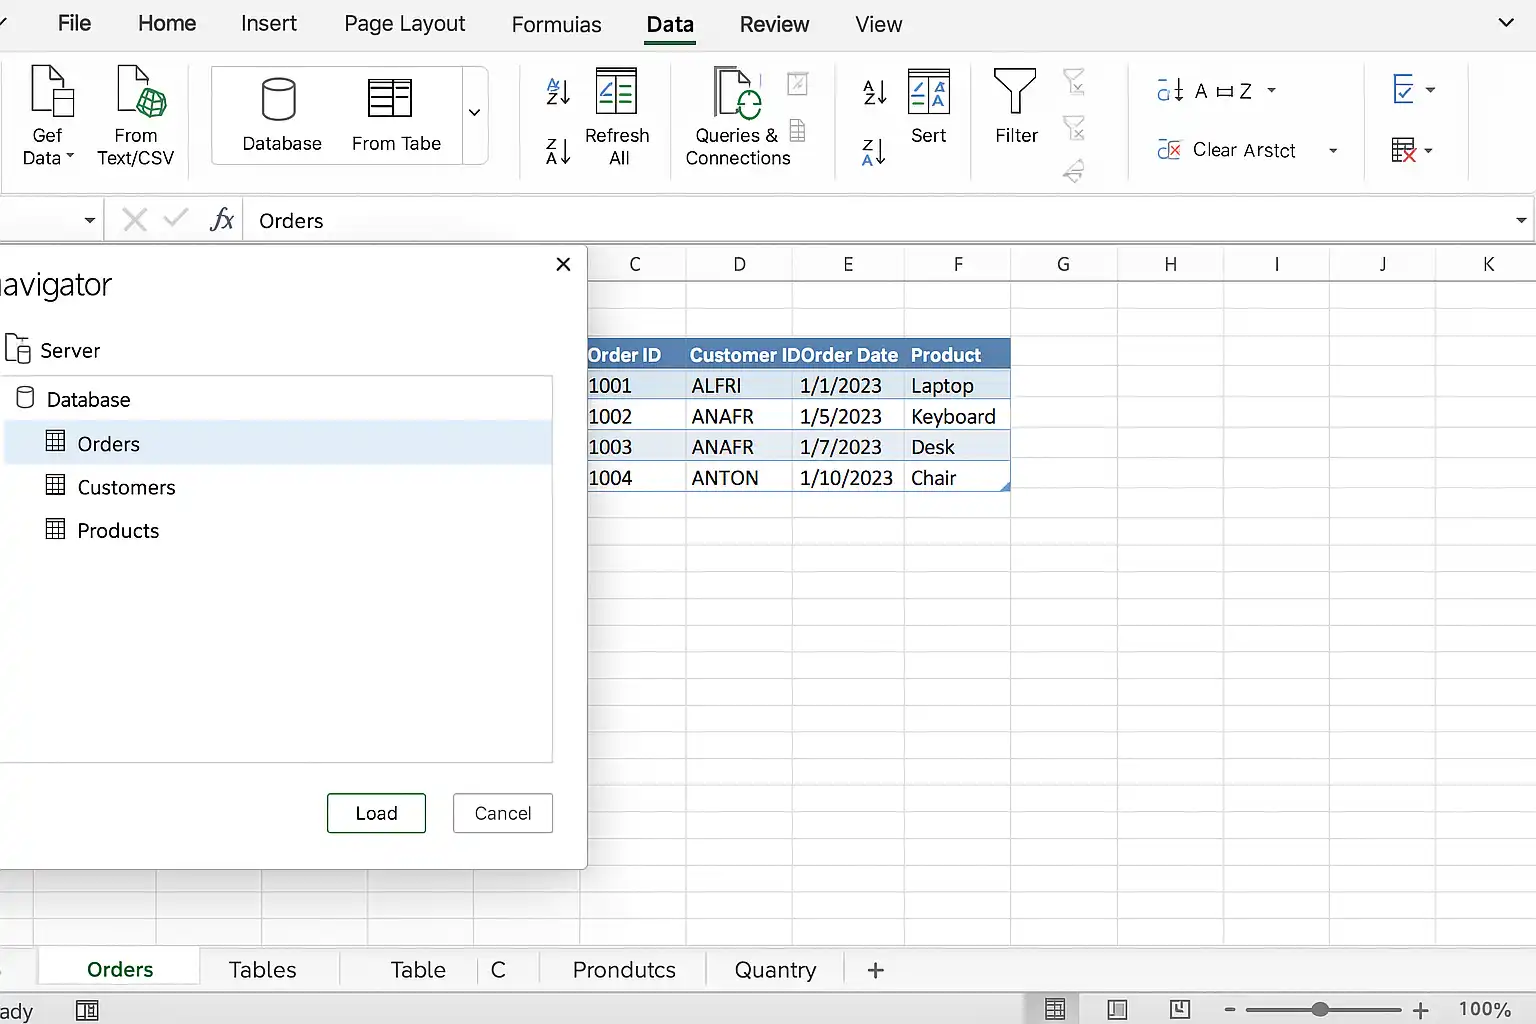
Task: Switch to Normal view icon in status bar
Action: tap(1055, 1009)
